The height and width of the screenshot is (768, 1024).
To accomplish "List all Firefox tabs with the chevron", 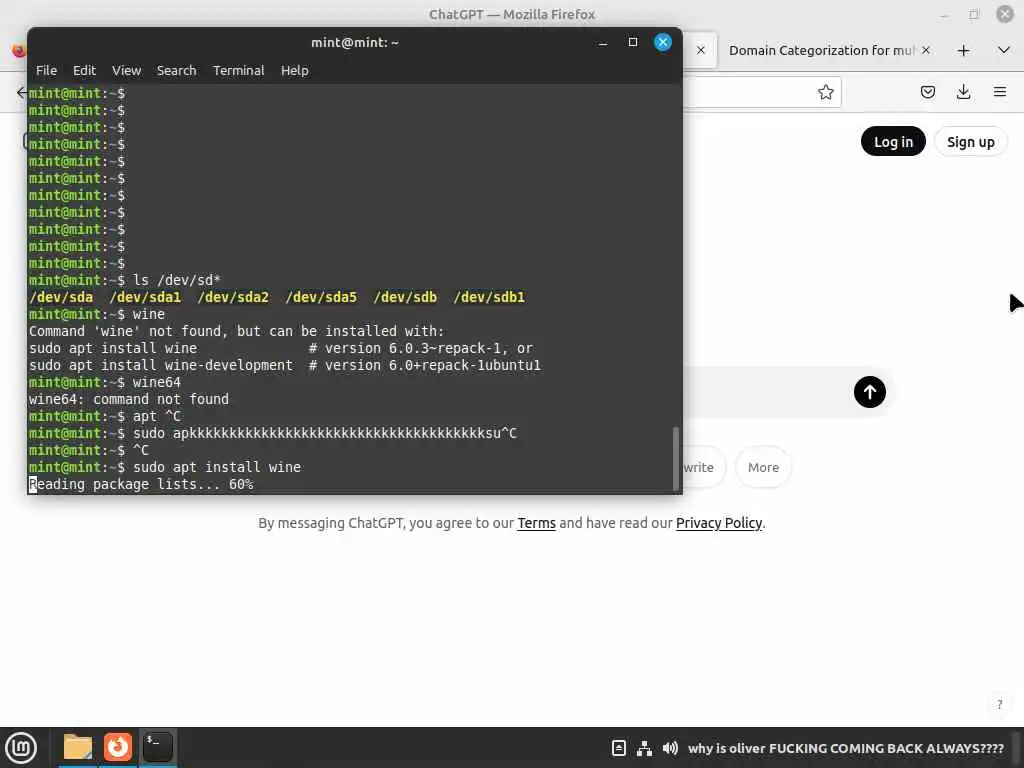I will [1004, 50].
